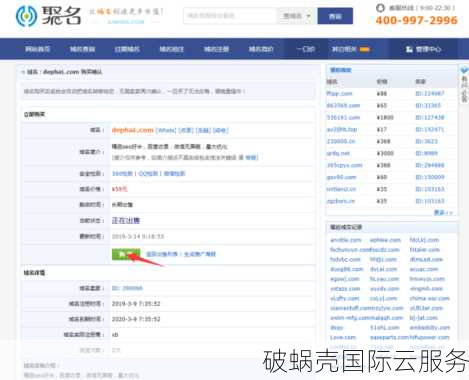Click the registration time 2019-3-9 7:35:52
The image size is (469, 380).
point(136,304)
